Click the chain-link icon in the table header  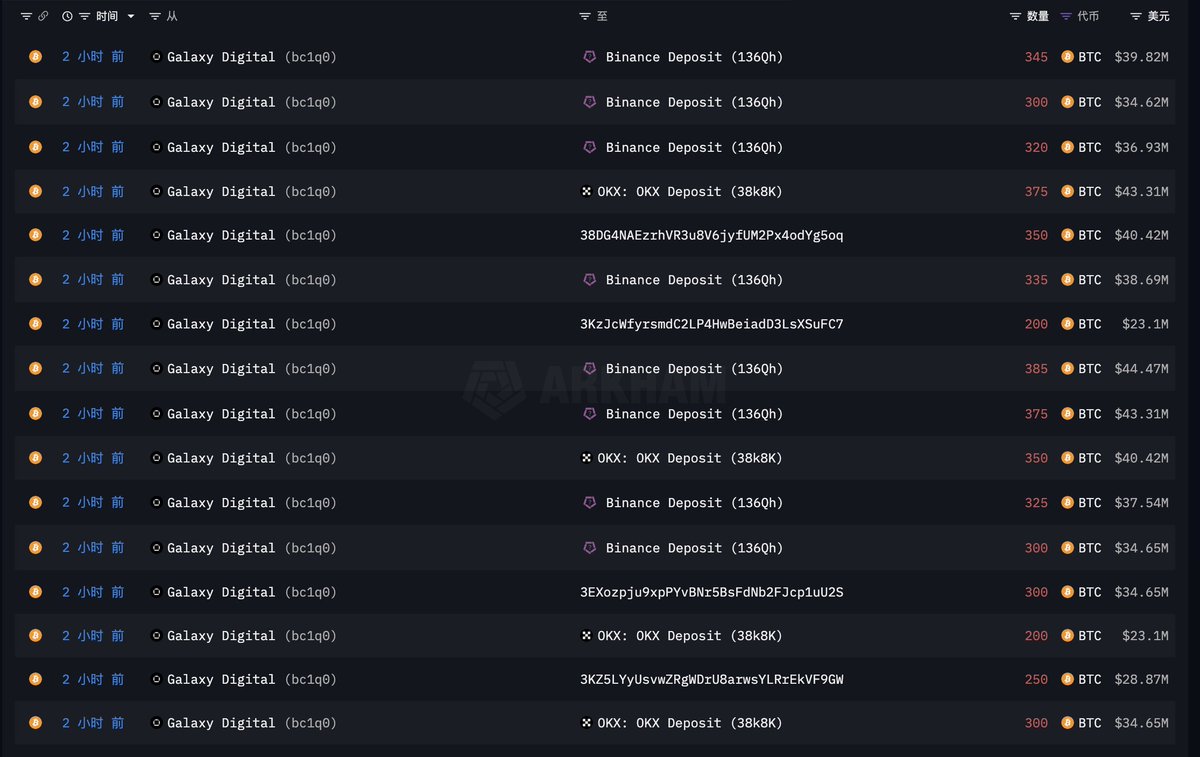coord(43,16)
